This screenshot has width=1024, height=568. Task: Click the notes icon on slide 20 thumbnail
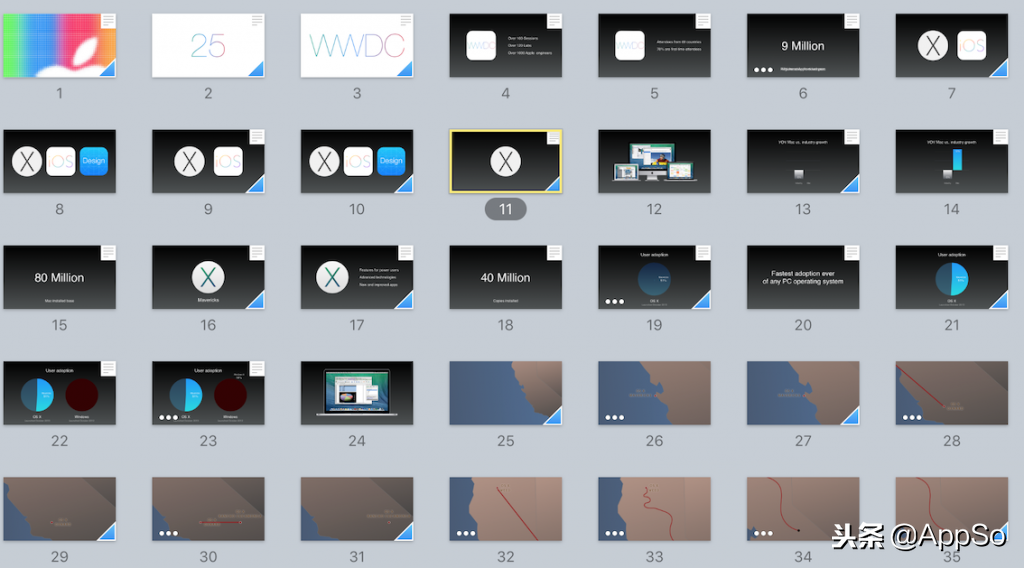point(852,253)
